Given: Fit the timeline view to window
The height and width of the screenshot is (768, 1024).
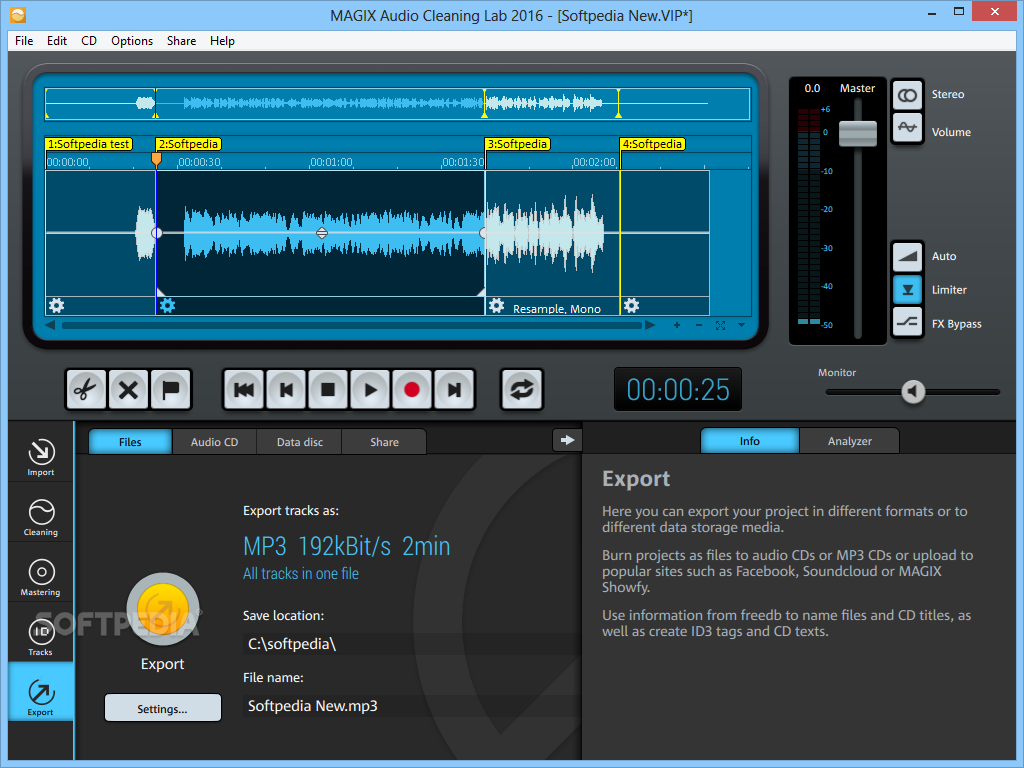Looking at the screenshot, I should click(720, 325).
